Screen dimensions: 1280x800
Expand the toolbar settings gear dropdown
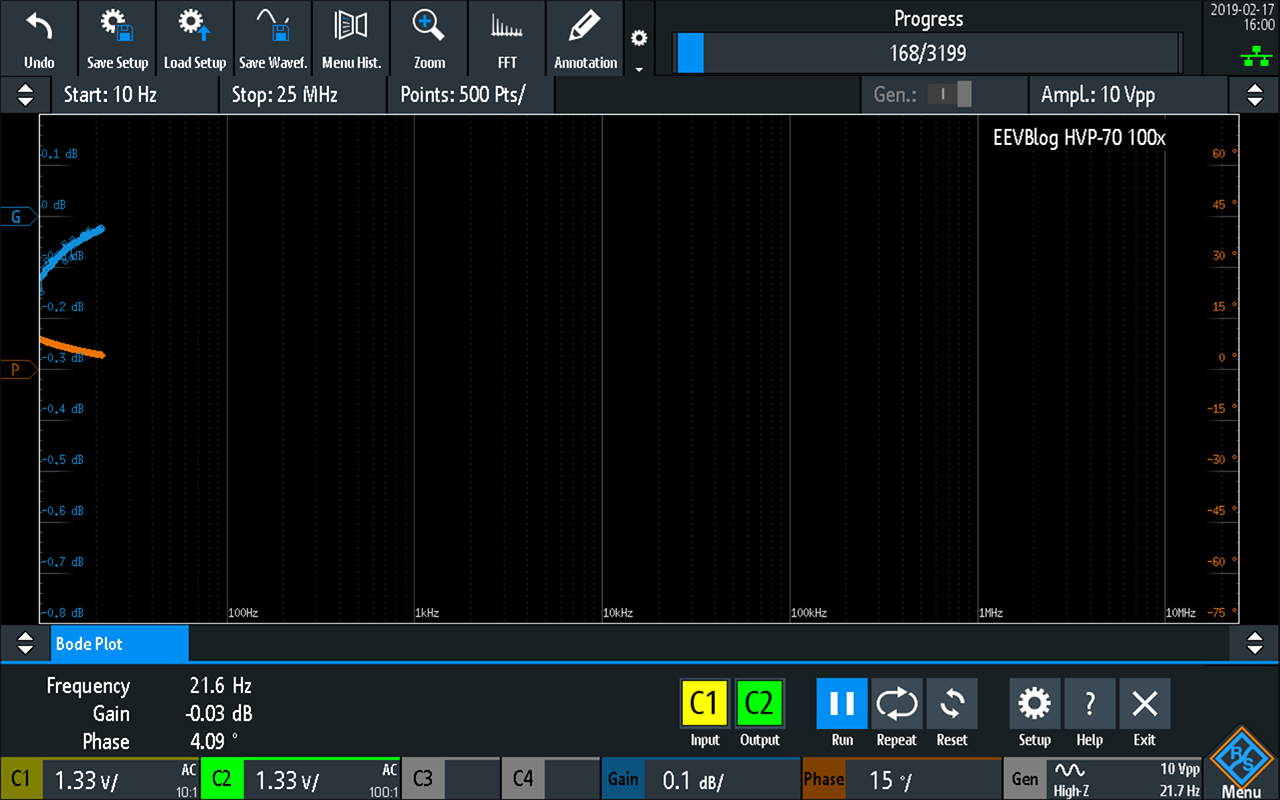pos(639,45)
